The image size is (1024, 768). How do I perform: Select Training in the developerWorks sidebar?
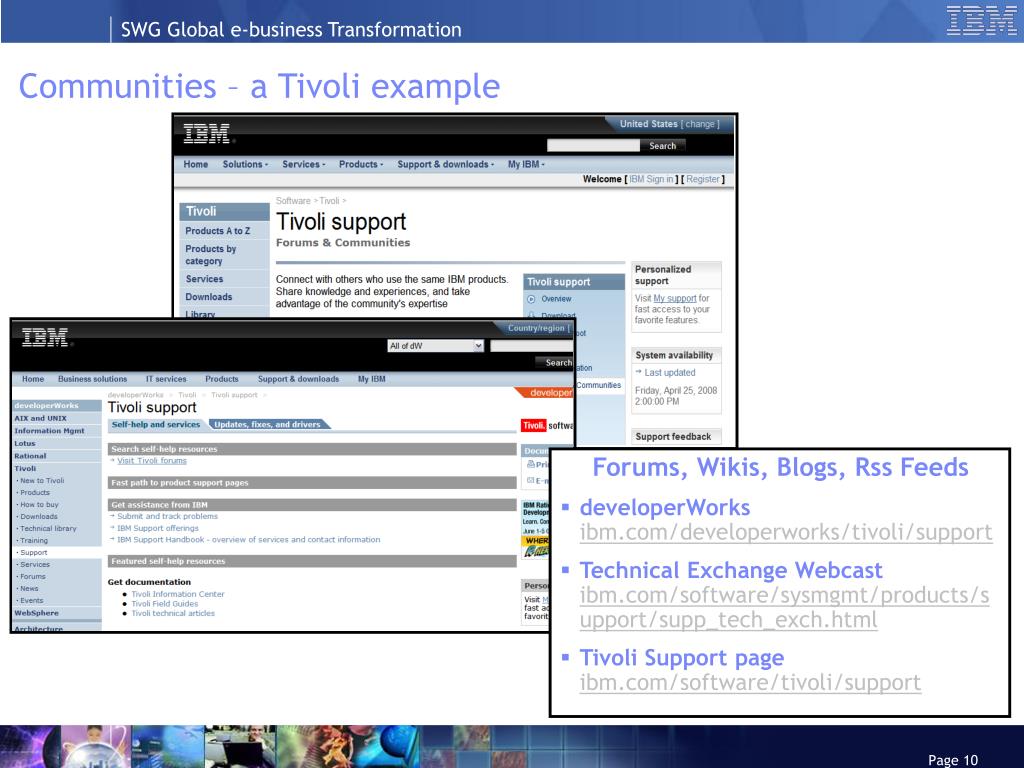pyautogui.click(x=34, y=541)
